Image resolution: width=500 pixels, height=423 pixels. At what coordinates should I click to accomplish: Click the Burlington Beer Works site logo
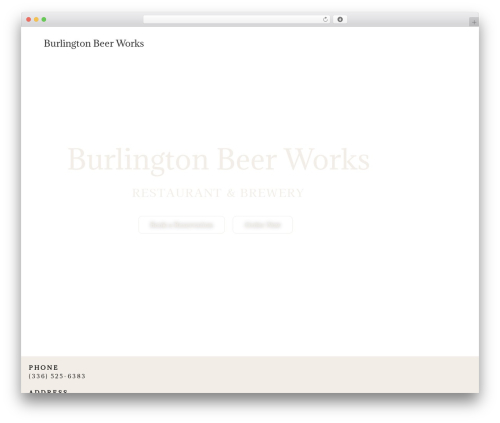tap(94, 44)
